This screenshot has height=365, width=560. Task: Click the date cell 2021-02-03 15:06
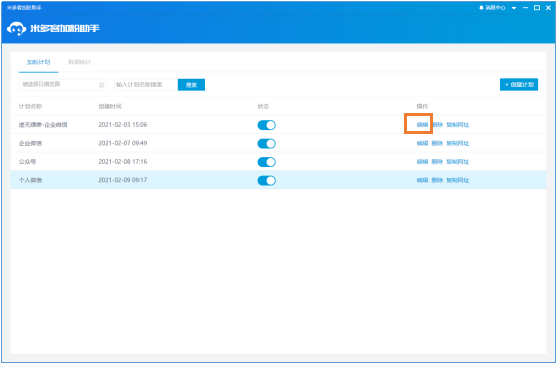click(x=122, y=125)
